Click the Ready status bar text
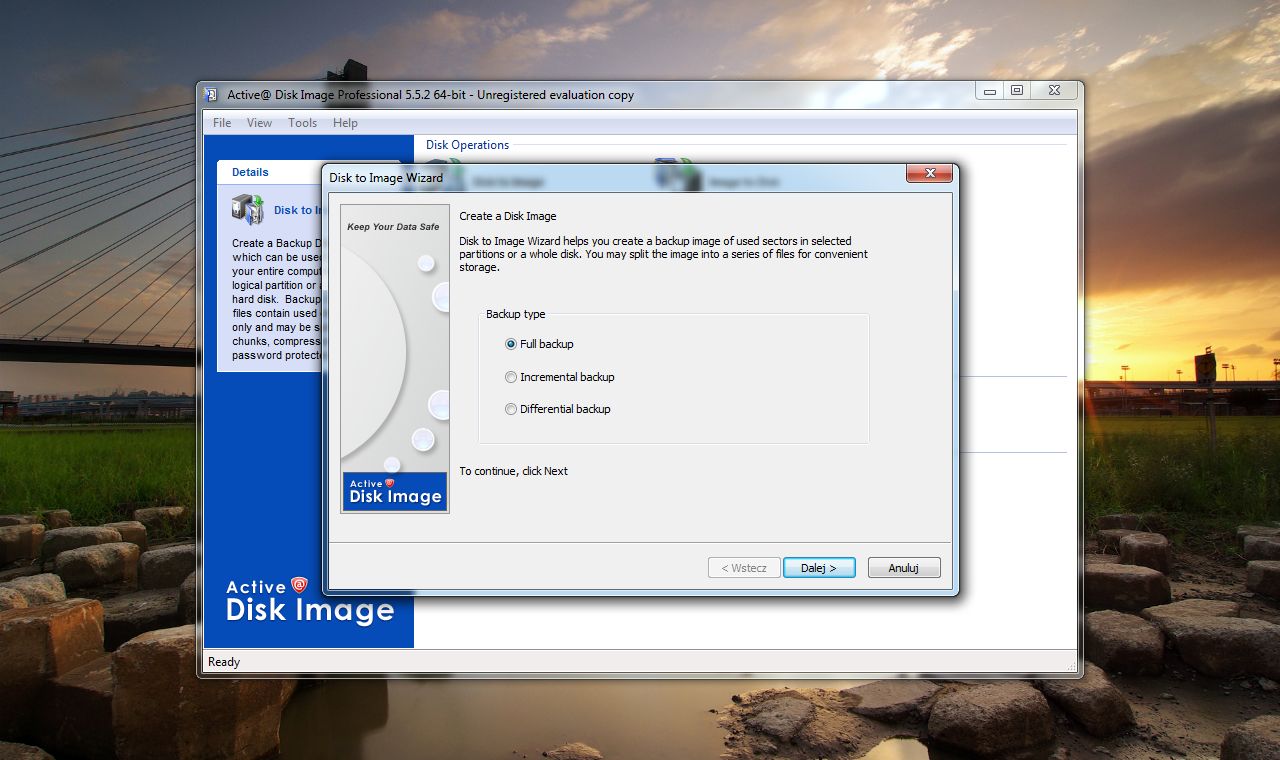Screen dimensions: 1280x760 point(224,662)
